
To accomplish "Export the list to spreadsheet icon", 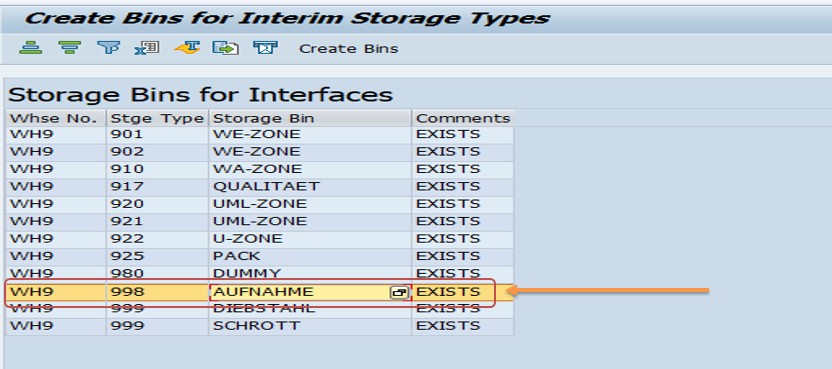I will coord(147,48).
